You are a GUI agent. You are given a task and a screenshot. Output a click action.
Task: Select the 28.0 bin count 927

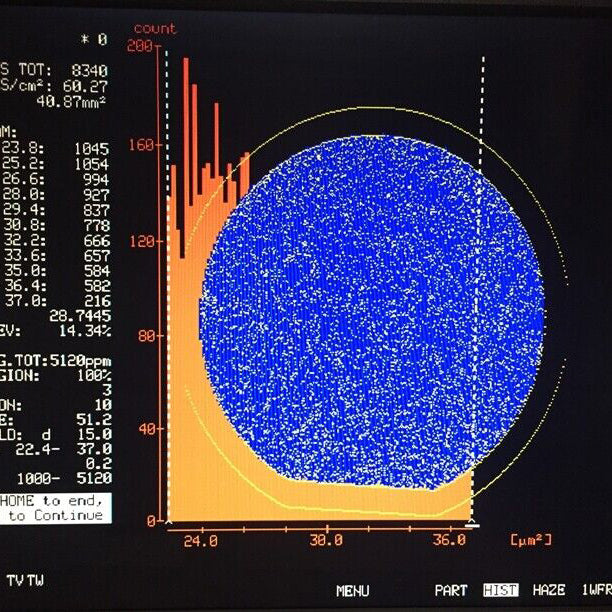click(x=96, y=195)
